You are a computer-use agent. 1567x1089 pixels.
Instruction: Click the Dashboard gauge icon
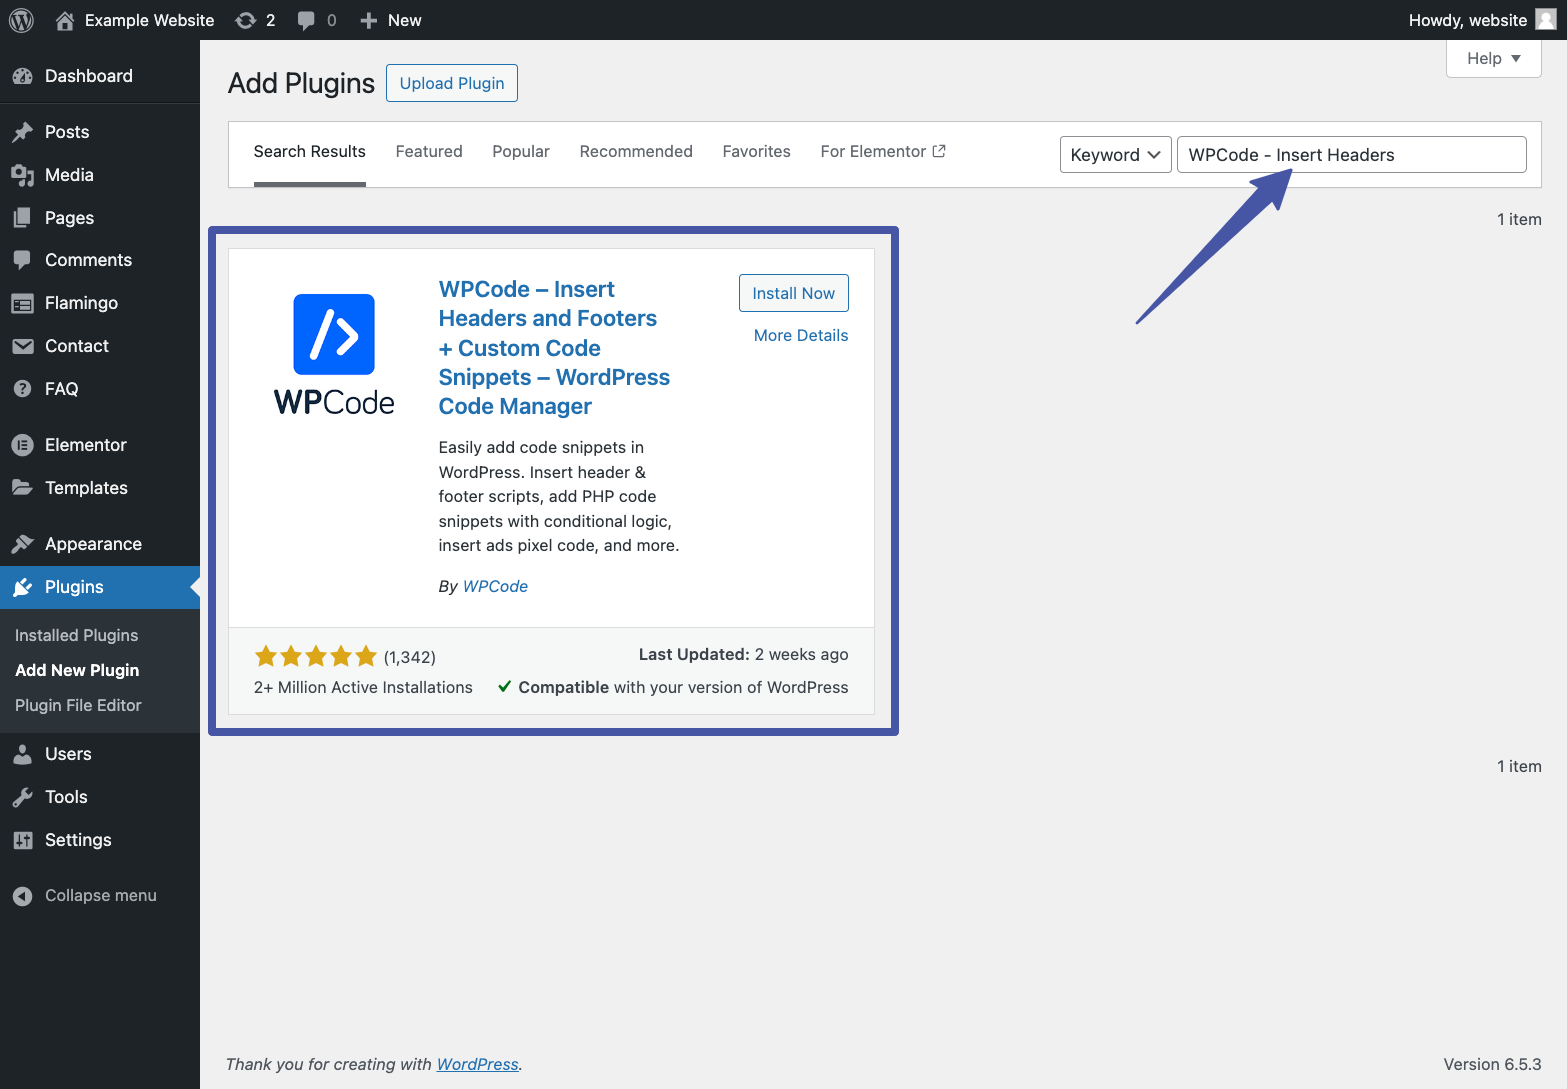[x=23, y=76]
